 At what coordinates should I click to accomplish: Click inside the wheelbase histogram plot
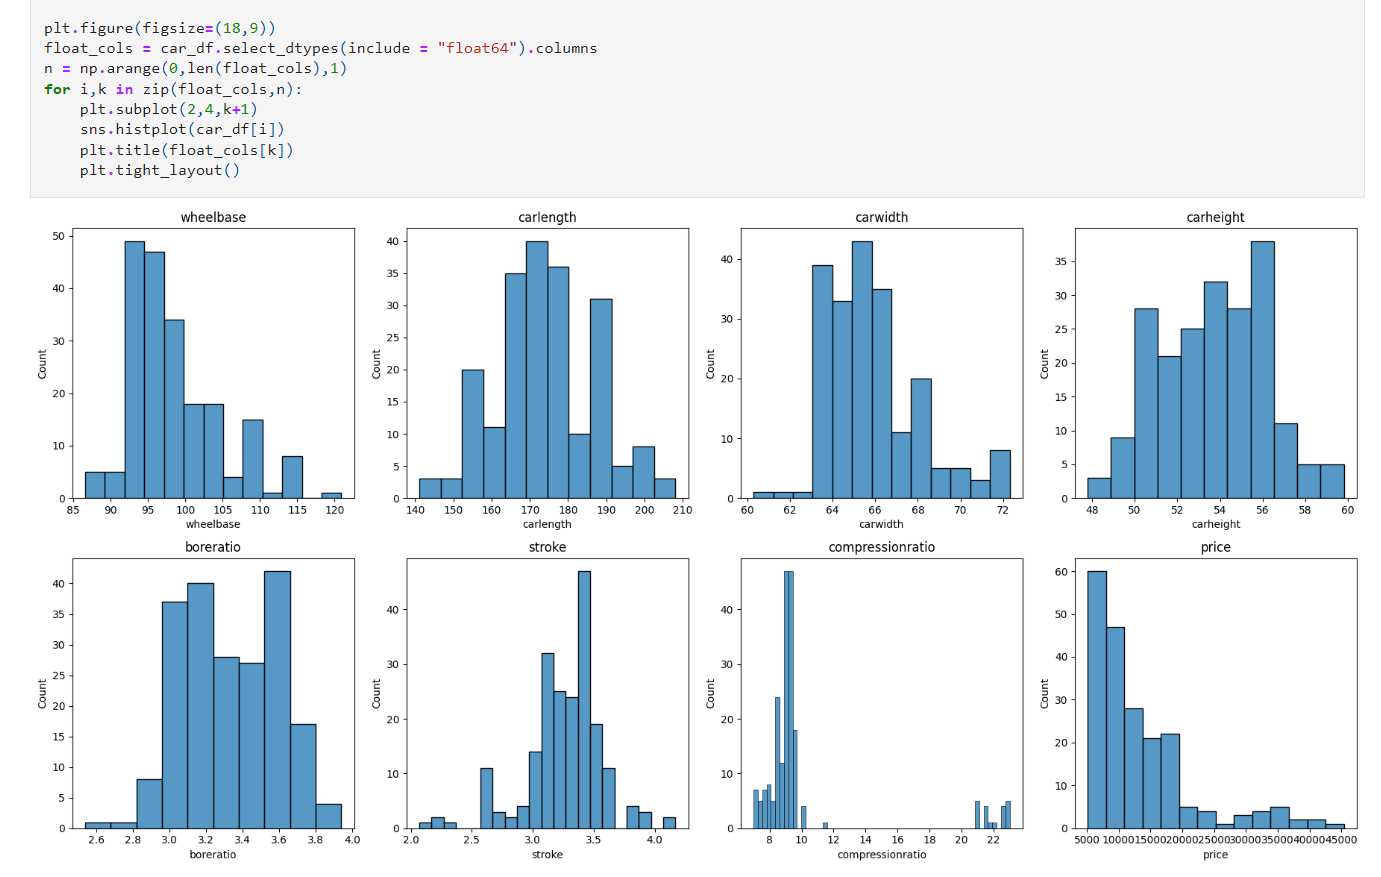[x=213, y=363]
